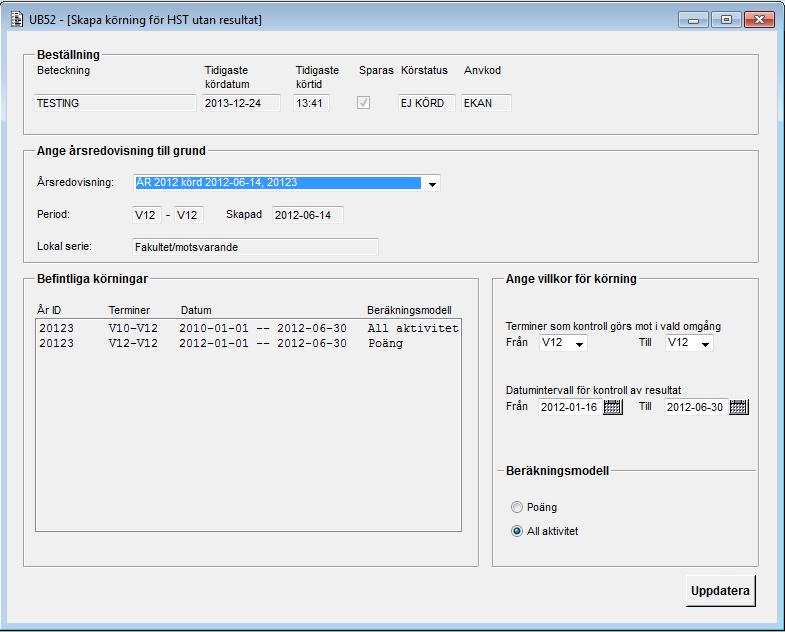Viewport: 785px width, 632px height.
Task: Select the Poäng radio button
Action: click(x=517, y=507)
